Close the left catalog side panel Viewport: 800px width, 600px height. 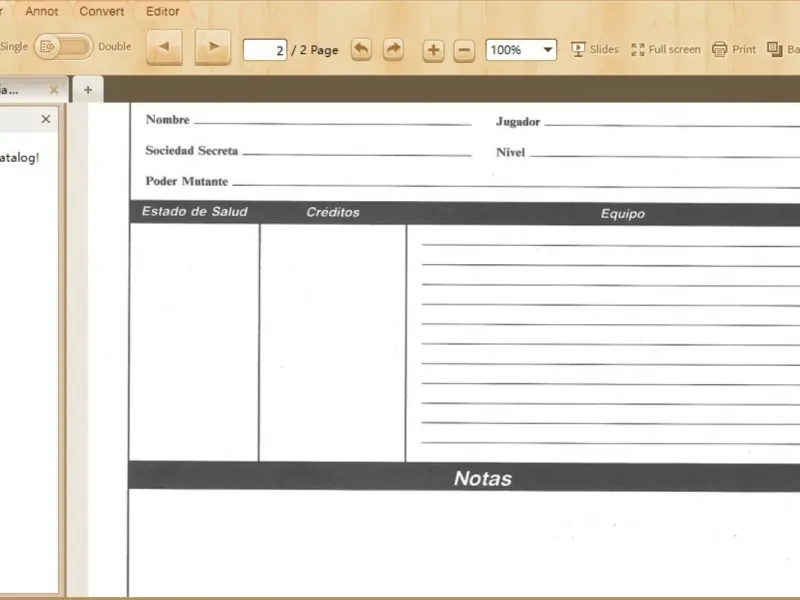tap(45, 119)
